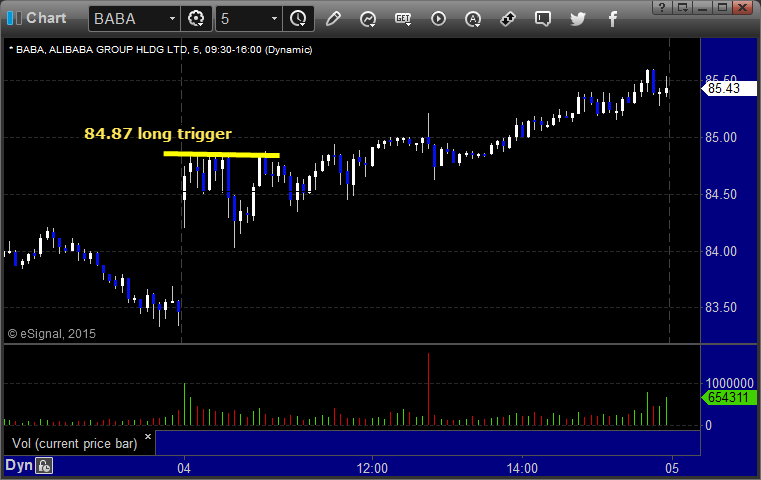The width and height of the screenshot is (761, 480).
Task: Share chart via Twitter bird icon
Action: click(578, 19)
